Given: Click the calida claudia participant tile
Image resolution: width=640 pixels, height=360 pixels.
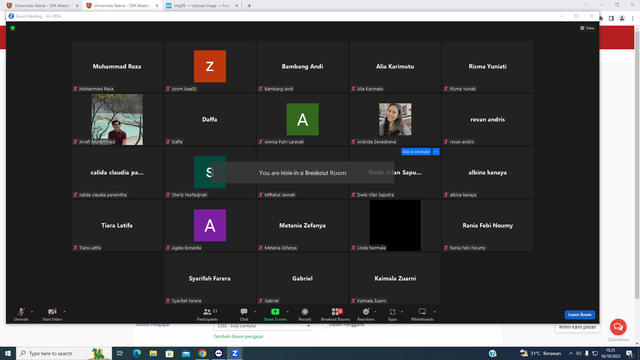Looking at the screenshot, I should tap(117, 172).
